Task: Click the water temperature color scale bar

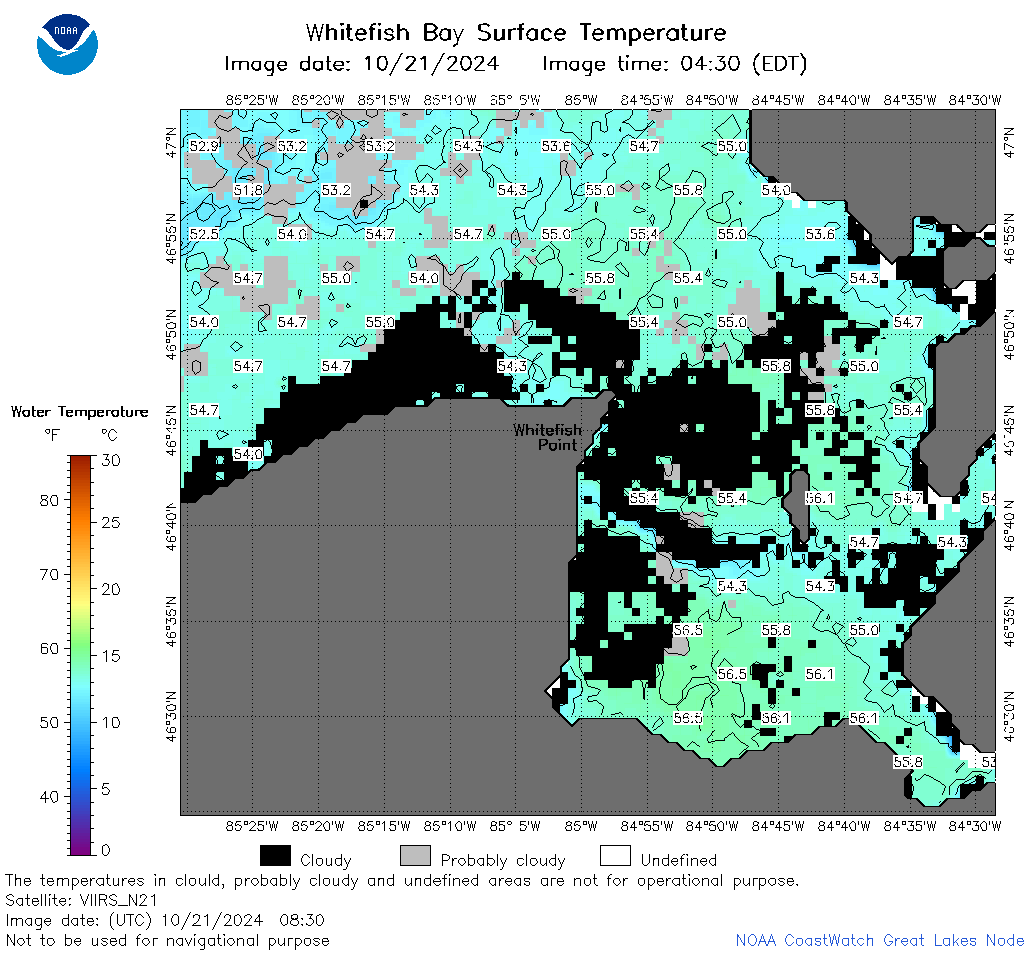Action: pyautogui.click(x=81, y=655)
